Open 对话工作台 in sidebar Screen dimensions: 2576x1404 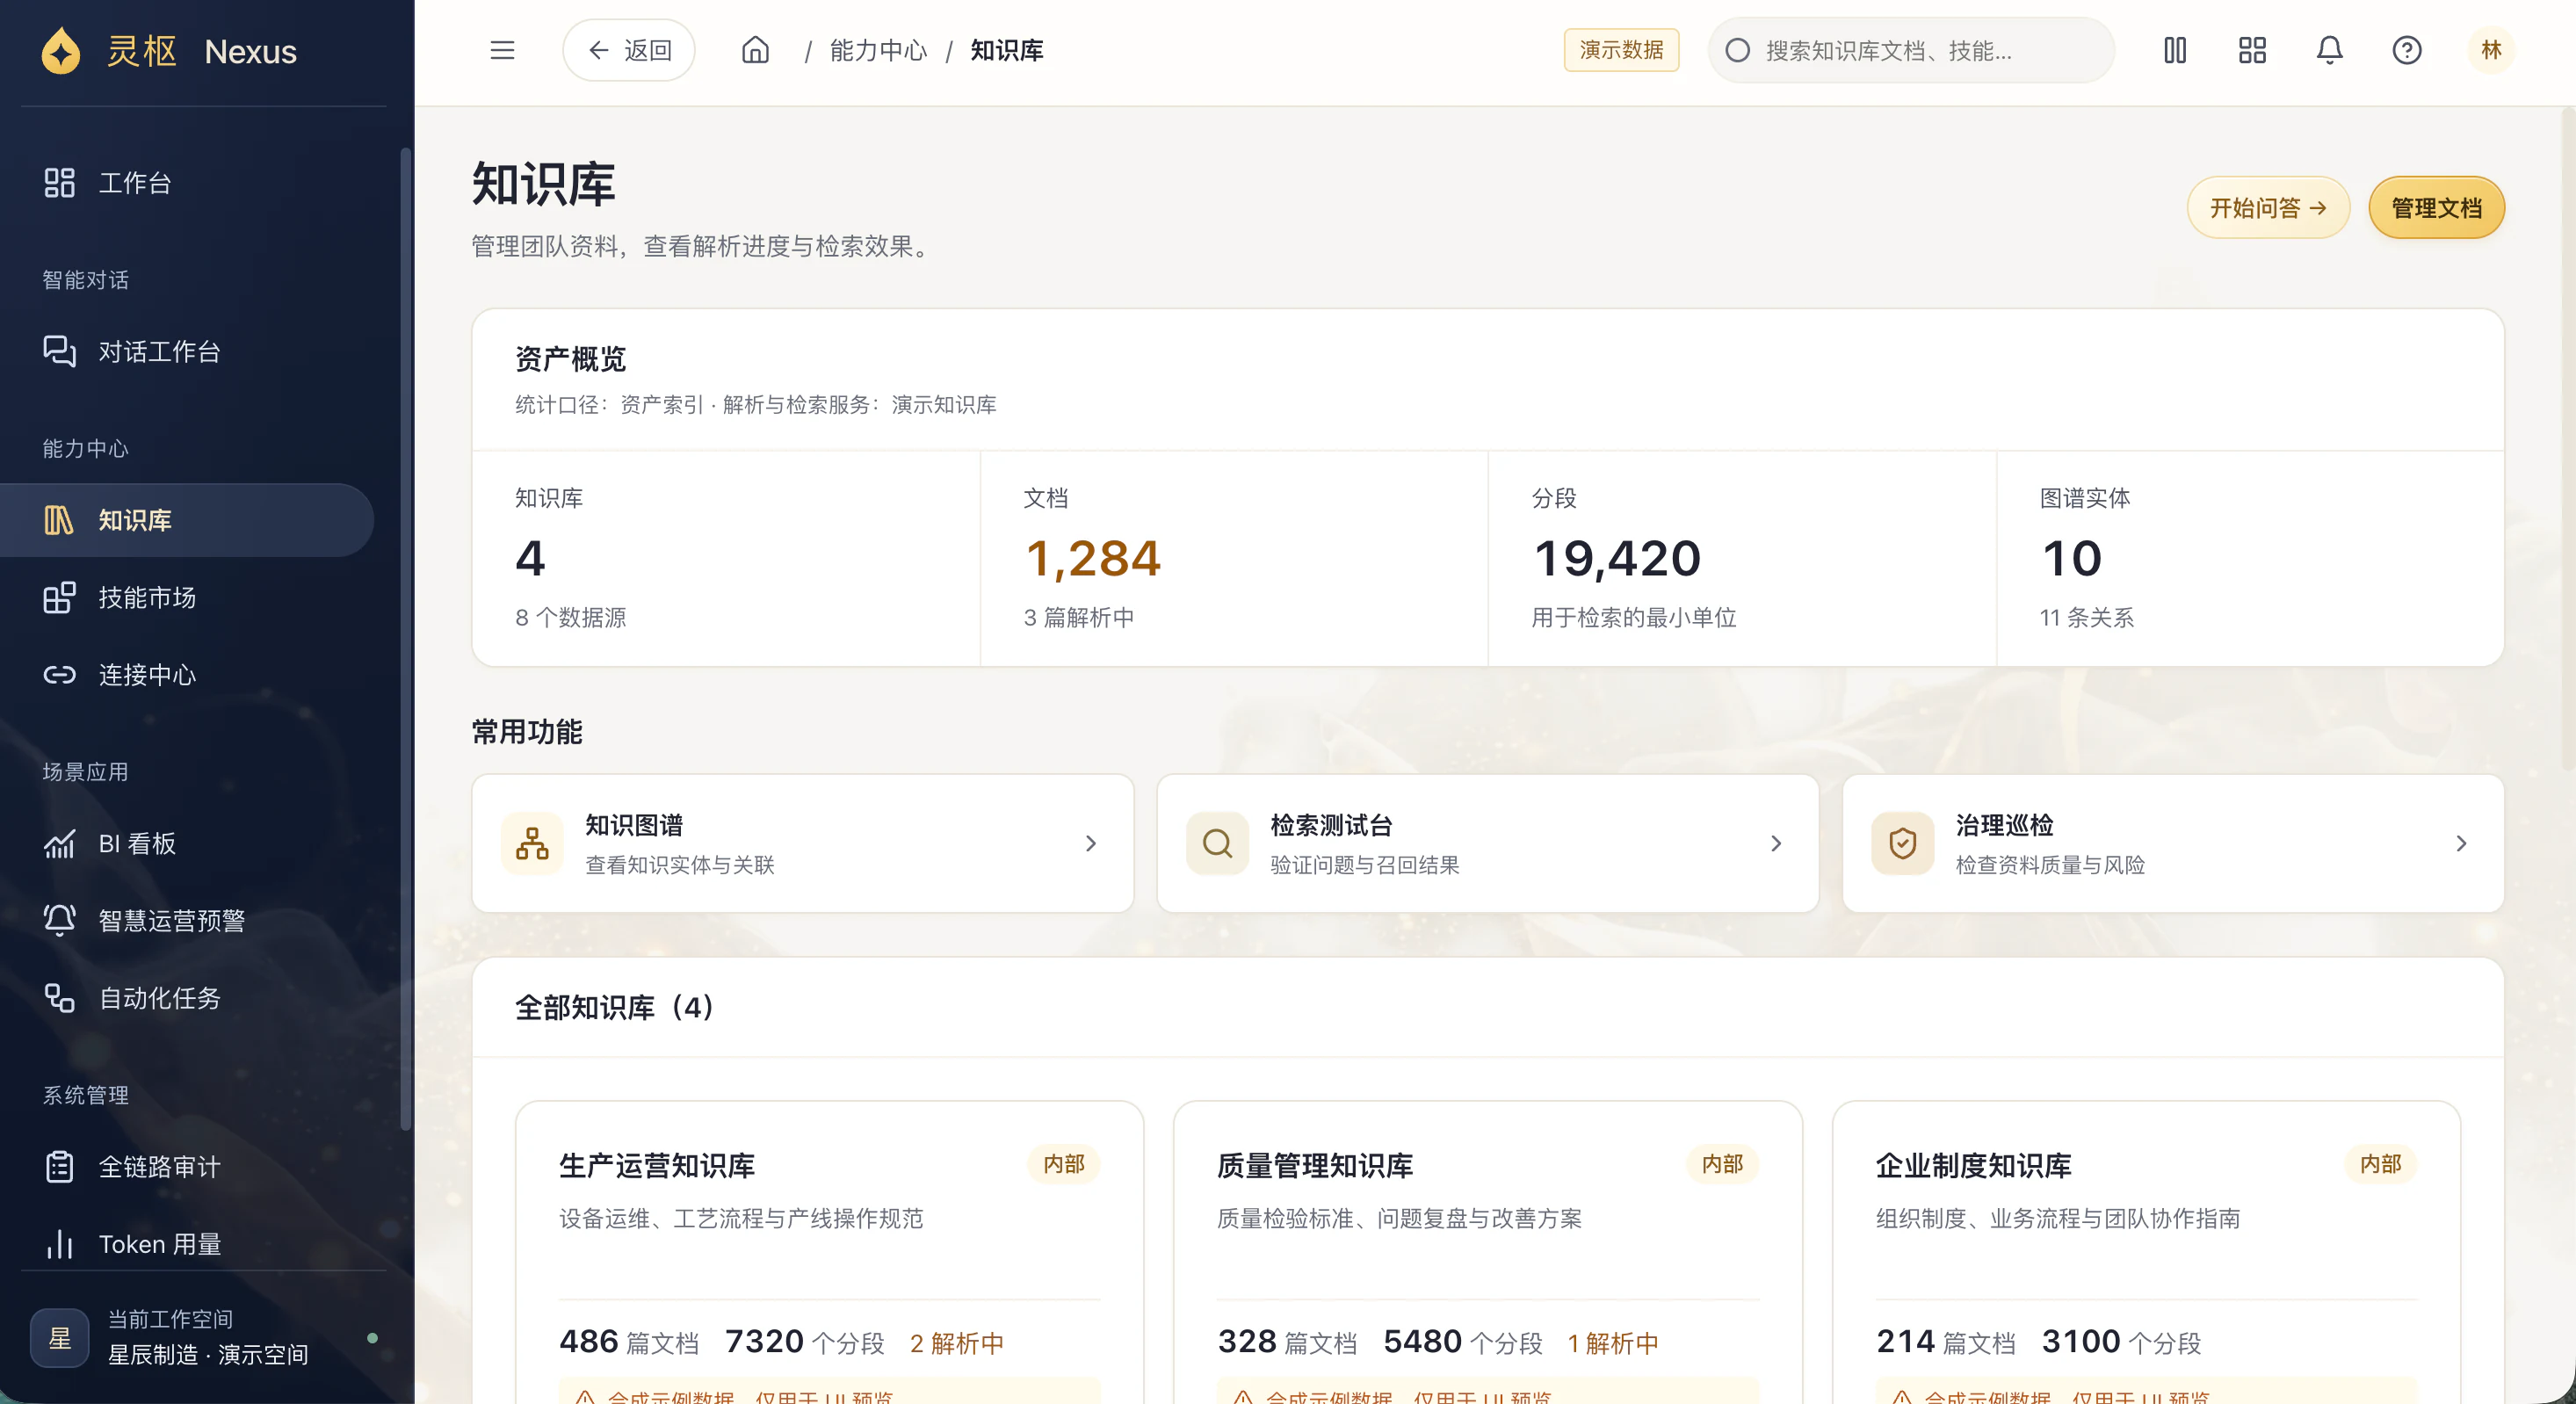187,351
